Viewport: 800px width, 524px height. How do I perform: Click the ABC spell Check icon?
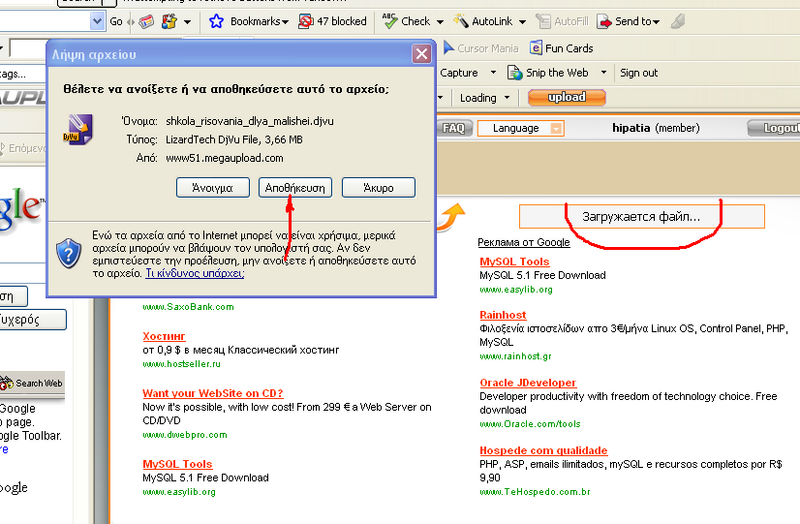pyautogui.click(x=390, y=21)
